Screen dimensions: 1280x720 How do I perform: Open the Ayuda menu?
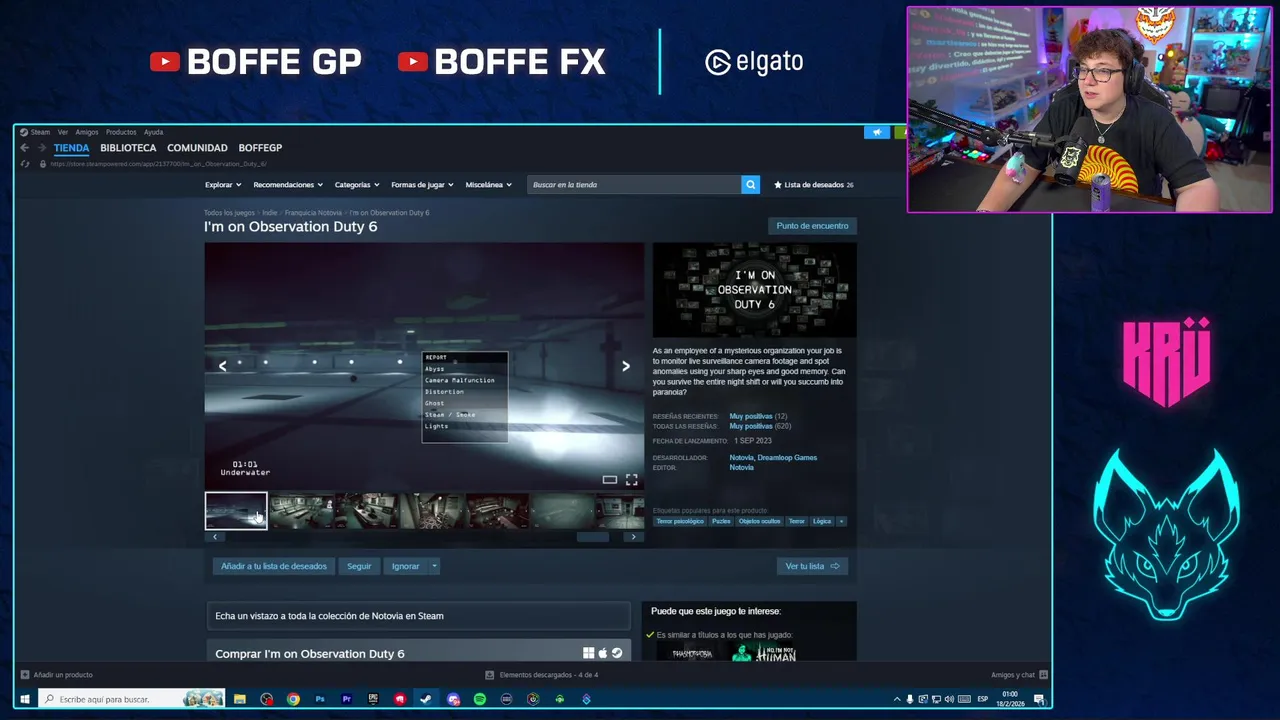click(153, 132)
